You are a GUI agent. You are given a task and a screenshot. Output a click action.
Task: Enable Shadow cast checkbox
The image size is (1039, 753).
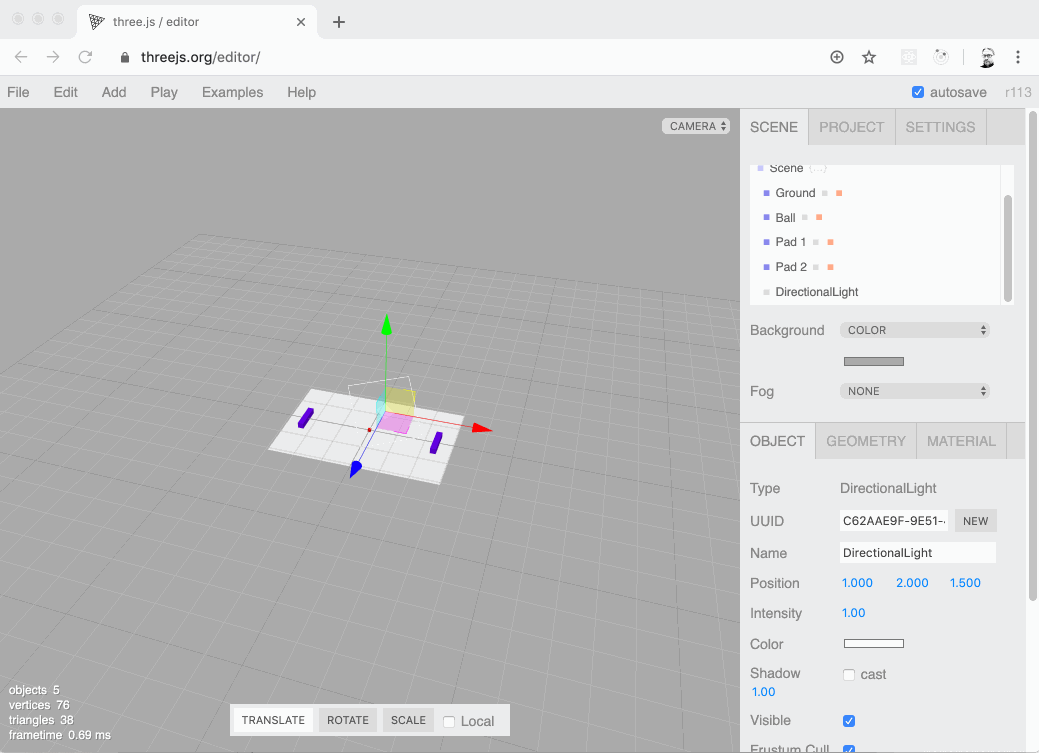coord(849,675)
